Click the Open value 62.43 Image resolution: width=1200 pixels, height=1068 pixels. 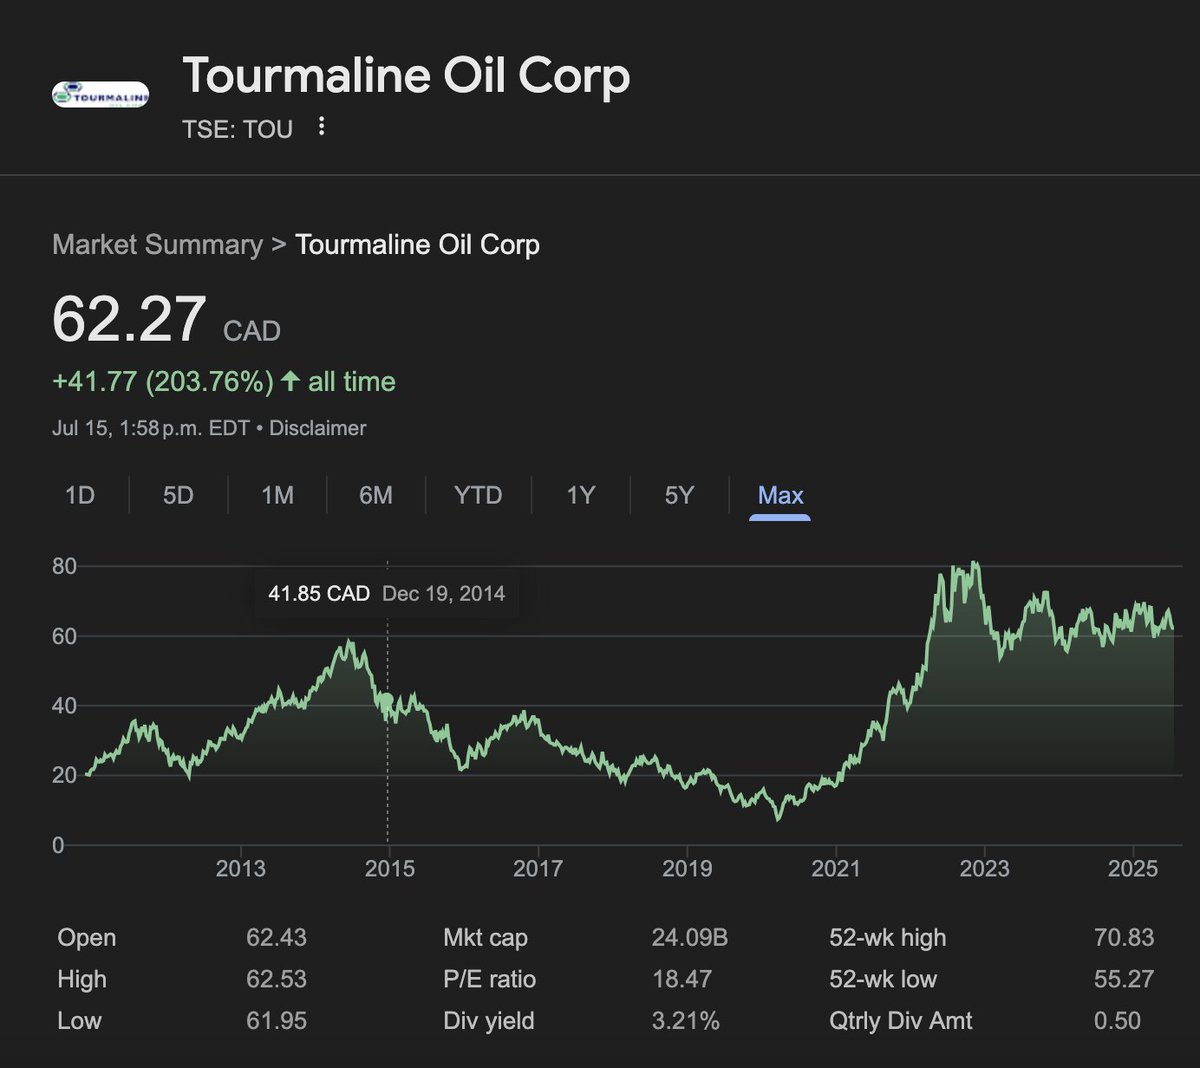[276, 938]
